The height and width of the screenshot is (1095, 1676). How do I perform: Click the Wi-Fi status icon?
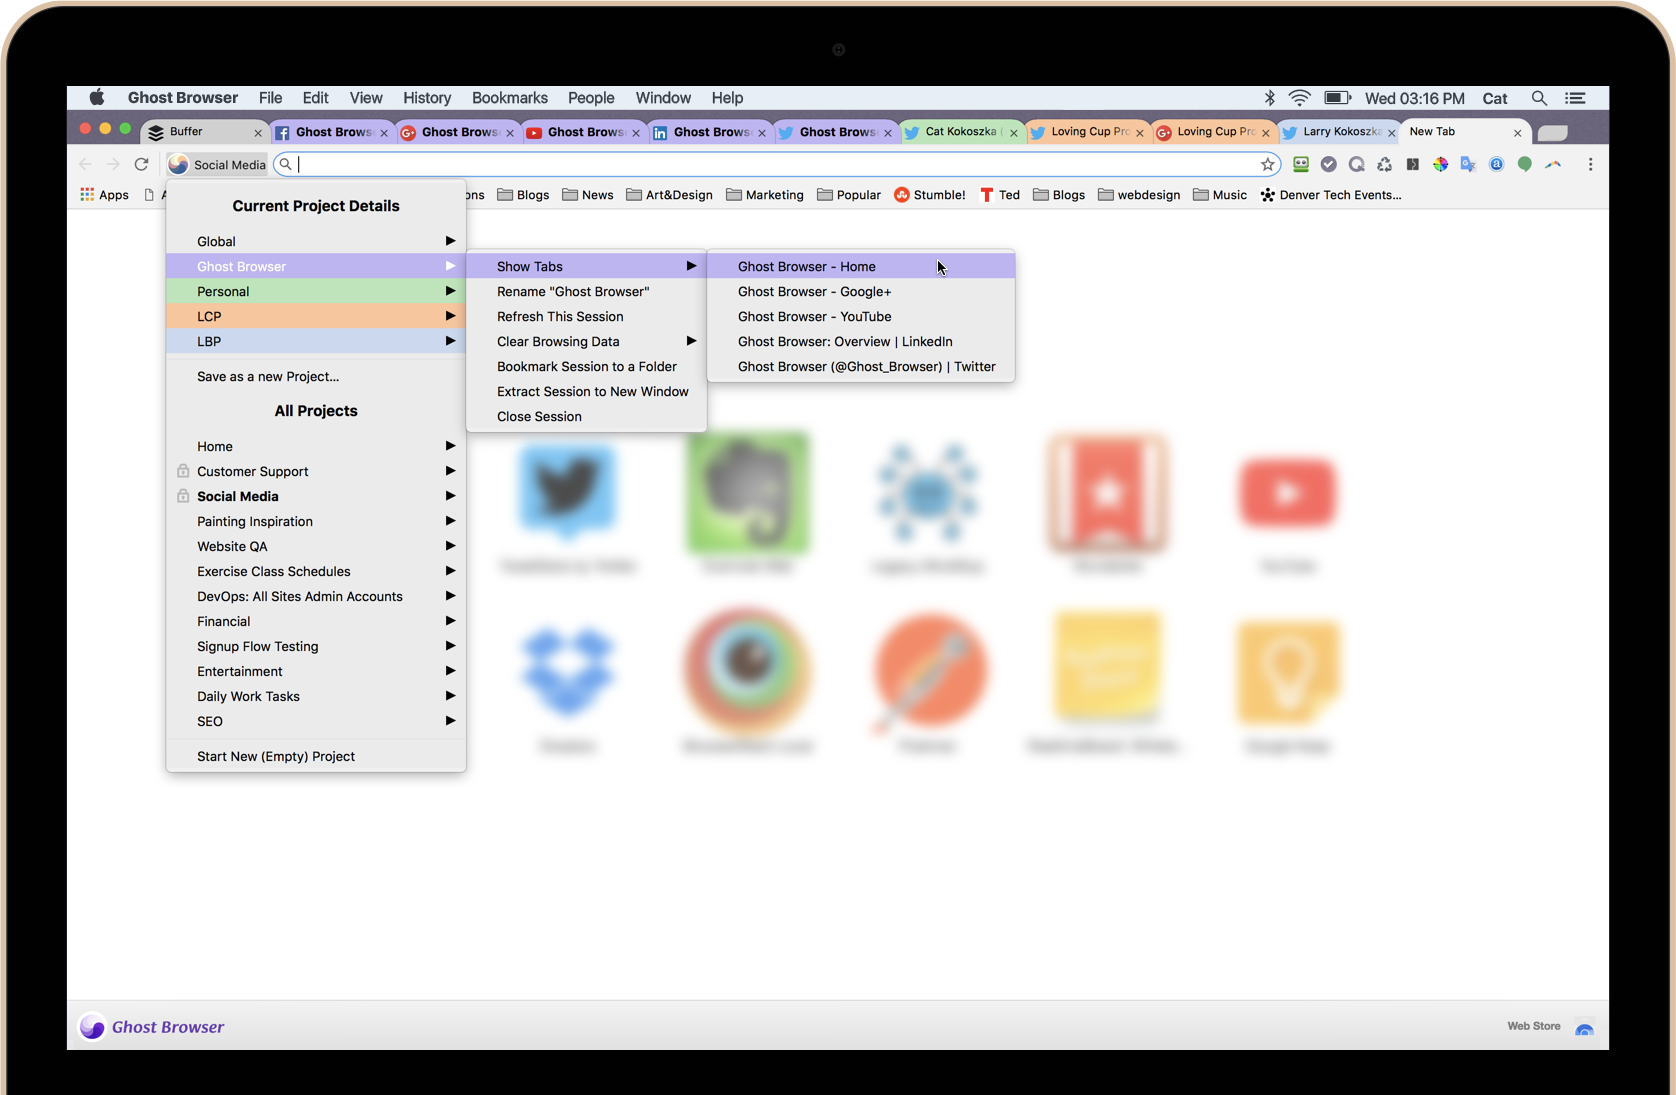1299,98
